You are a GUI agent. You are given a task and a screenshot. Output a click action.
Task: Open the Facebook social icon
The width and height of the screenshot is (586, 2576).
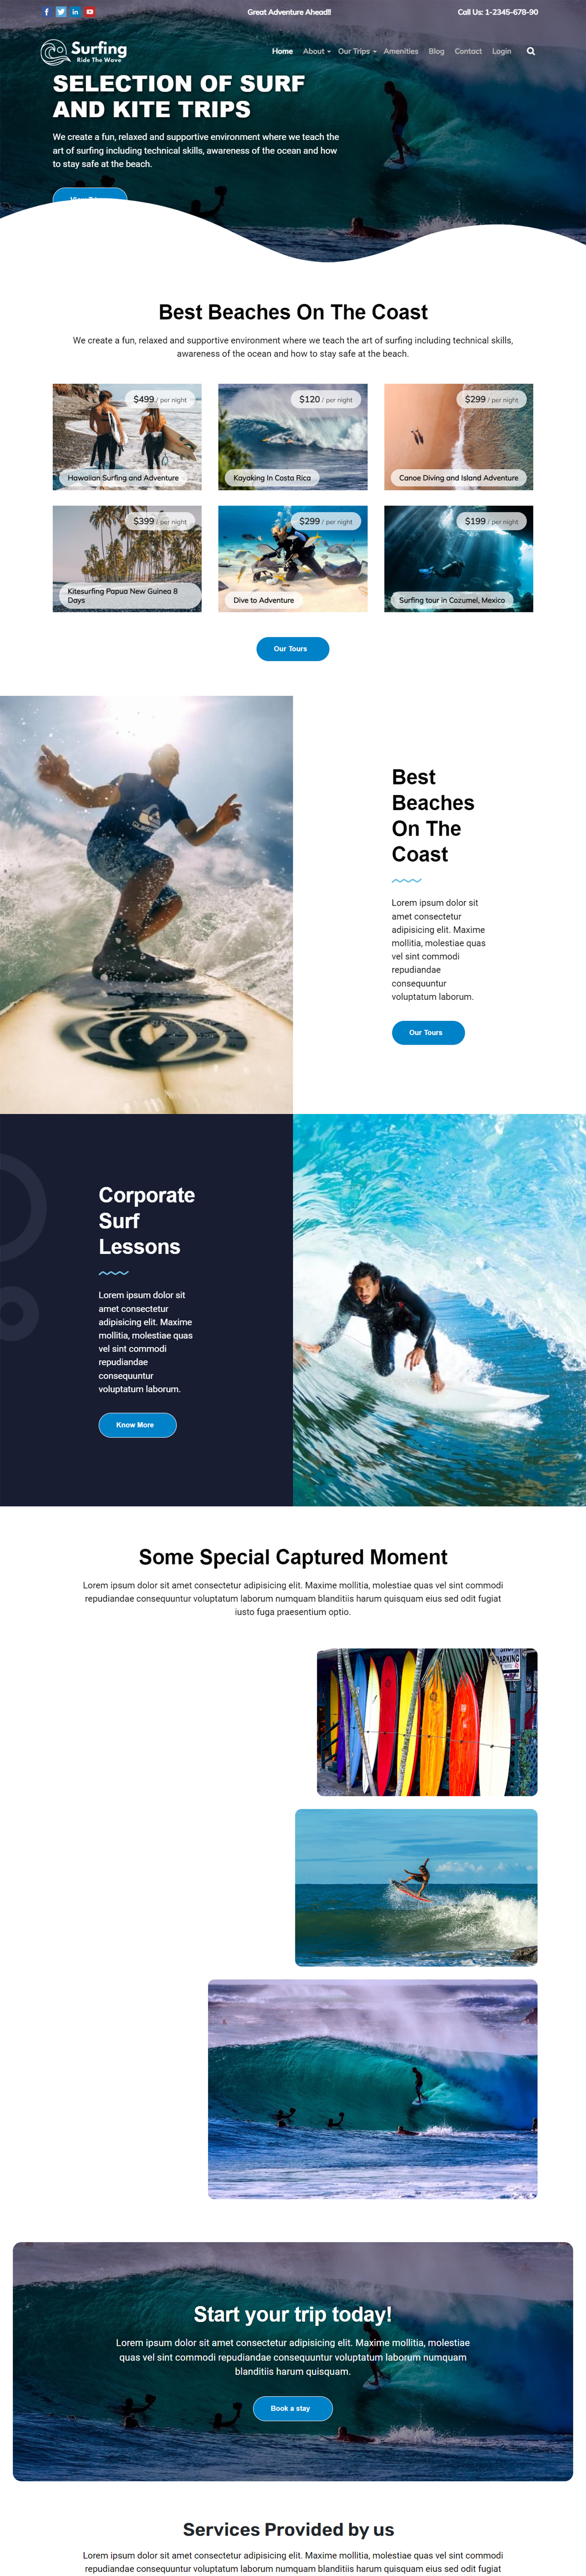(46, 12)
